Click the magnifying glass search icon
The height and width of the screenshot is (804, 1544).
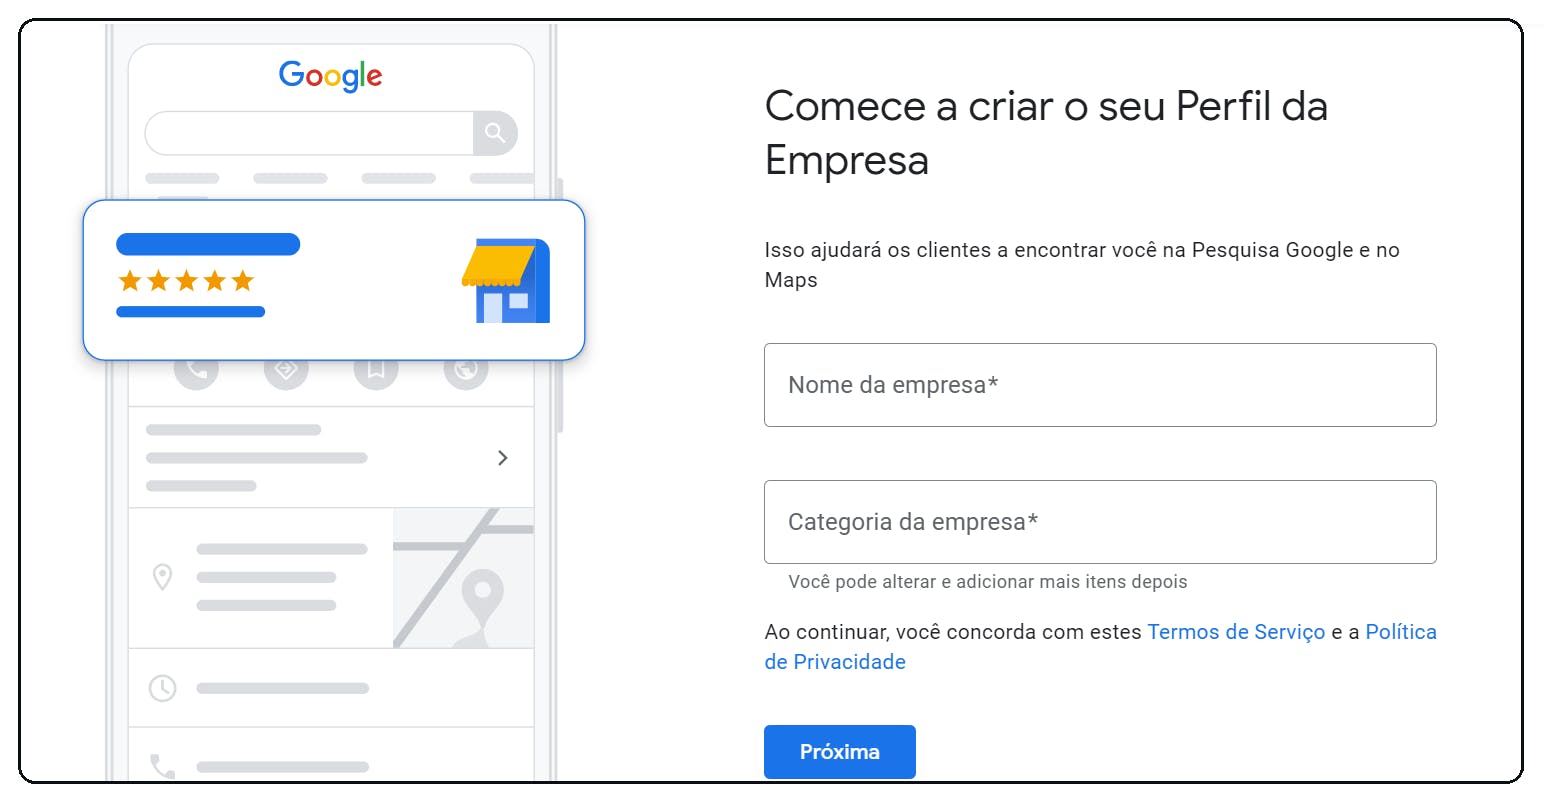click(x=494, y=133)
